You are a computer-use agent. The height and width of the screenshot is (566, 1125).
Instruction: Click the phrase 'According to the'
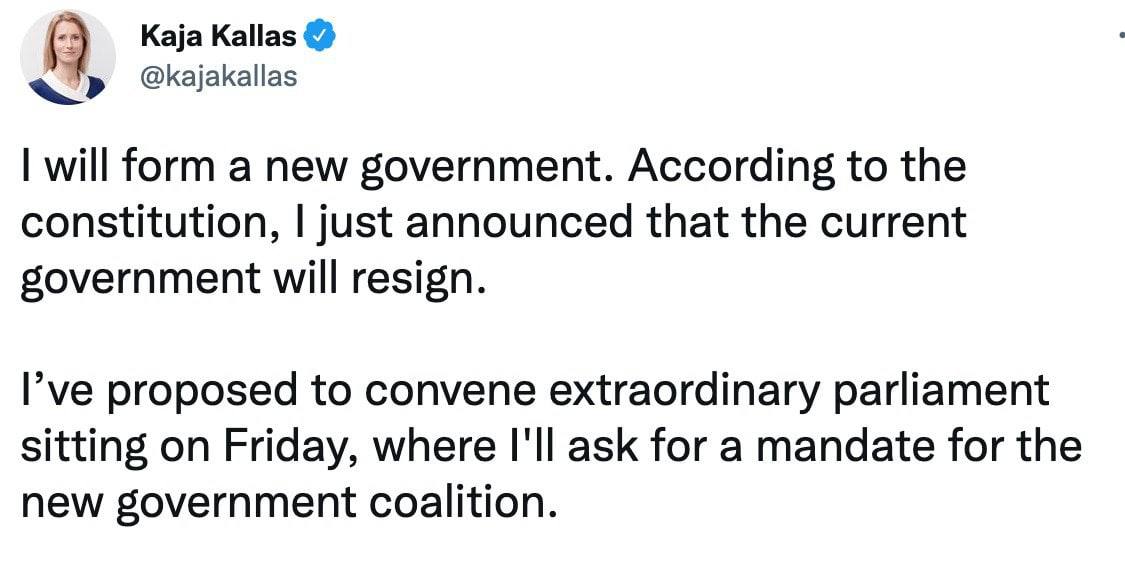(798, 168)
